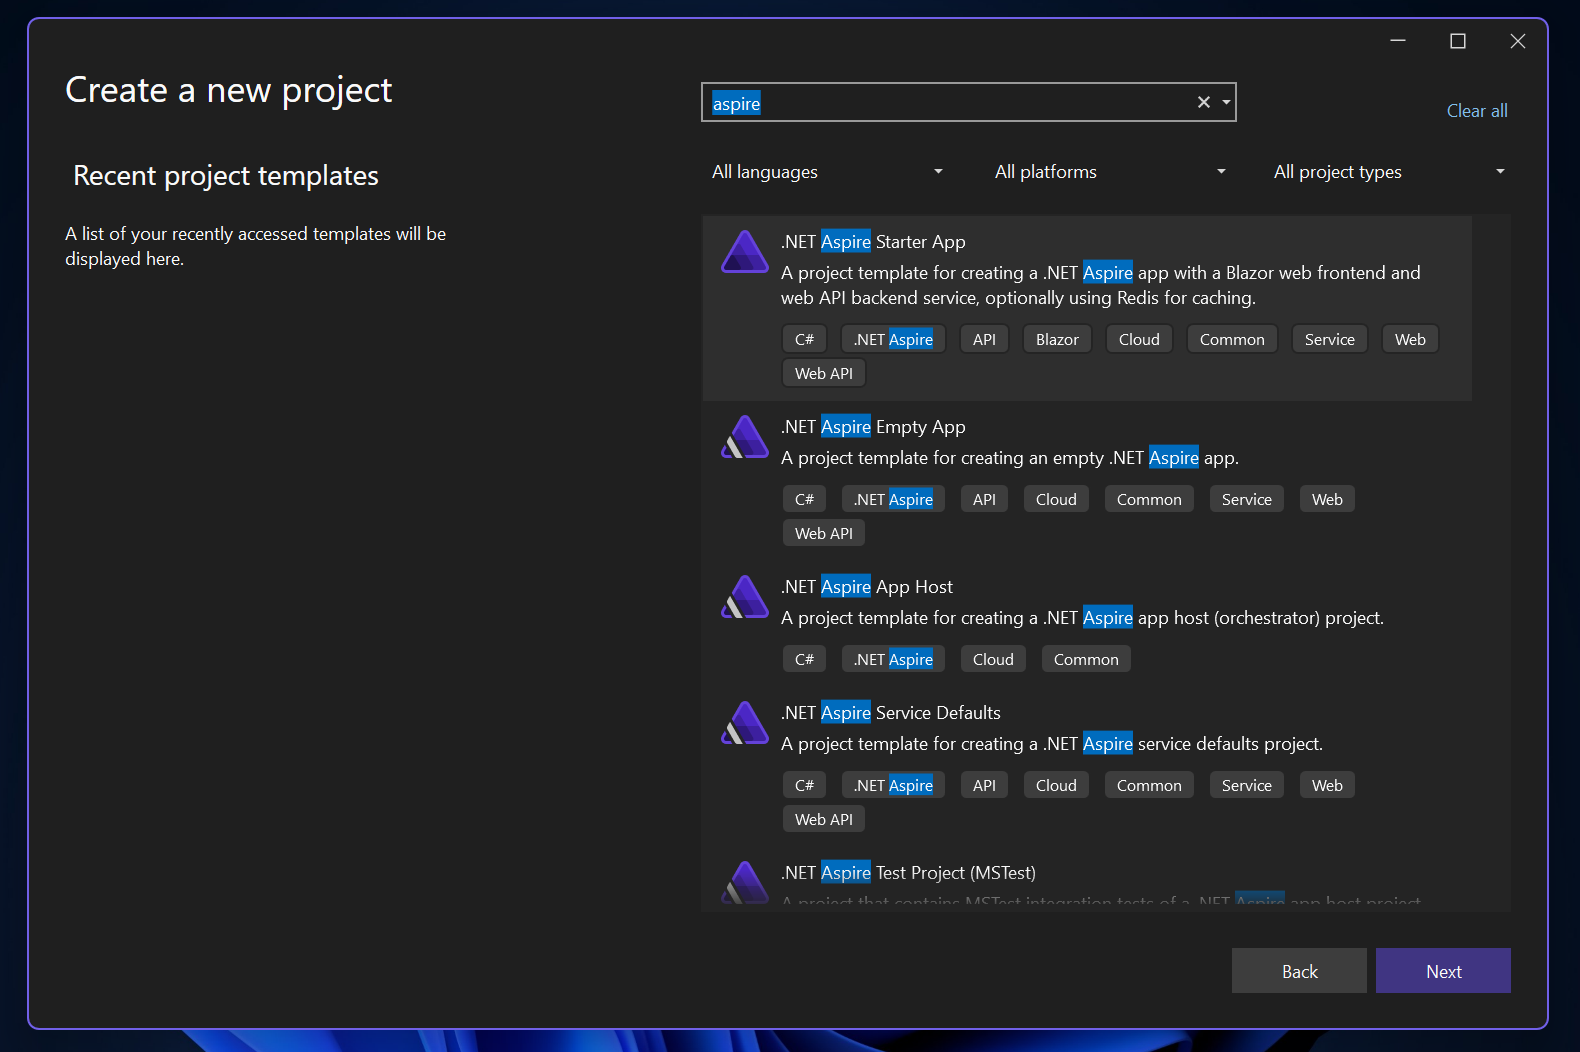Screen dimensions: 1580x1052
Task: Click the Web tag on Starter App
Action: pyautogui.click(x=1410, y=340)
